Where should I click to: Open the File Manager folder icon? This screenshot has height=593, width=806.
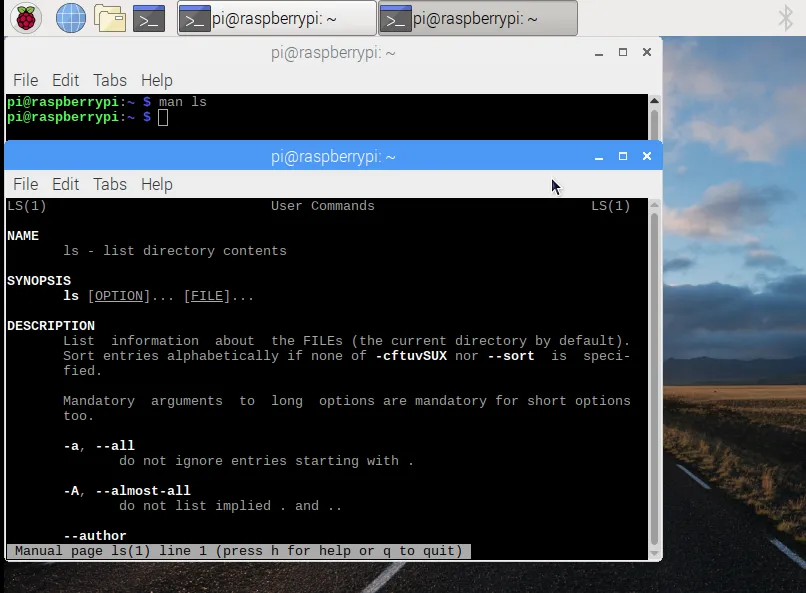[x=109, y=17]
